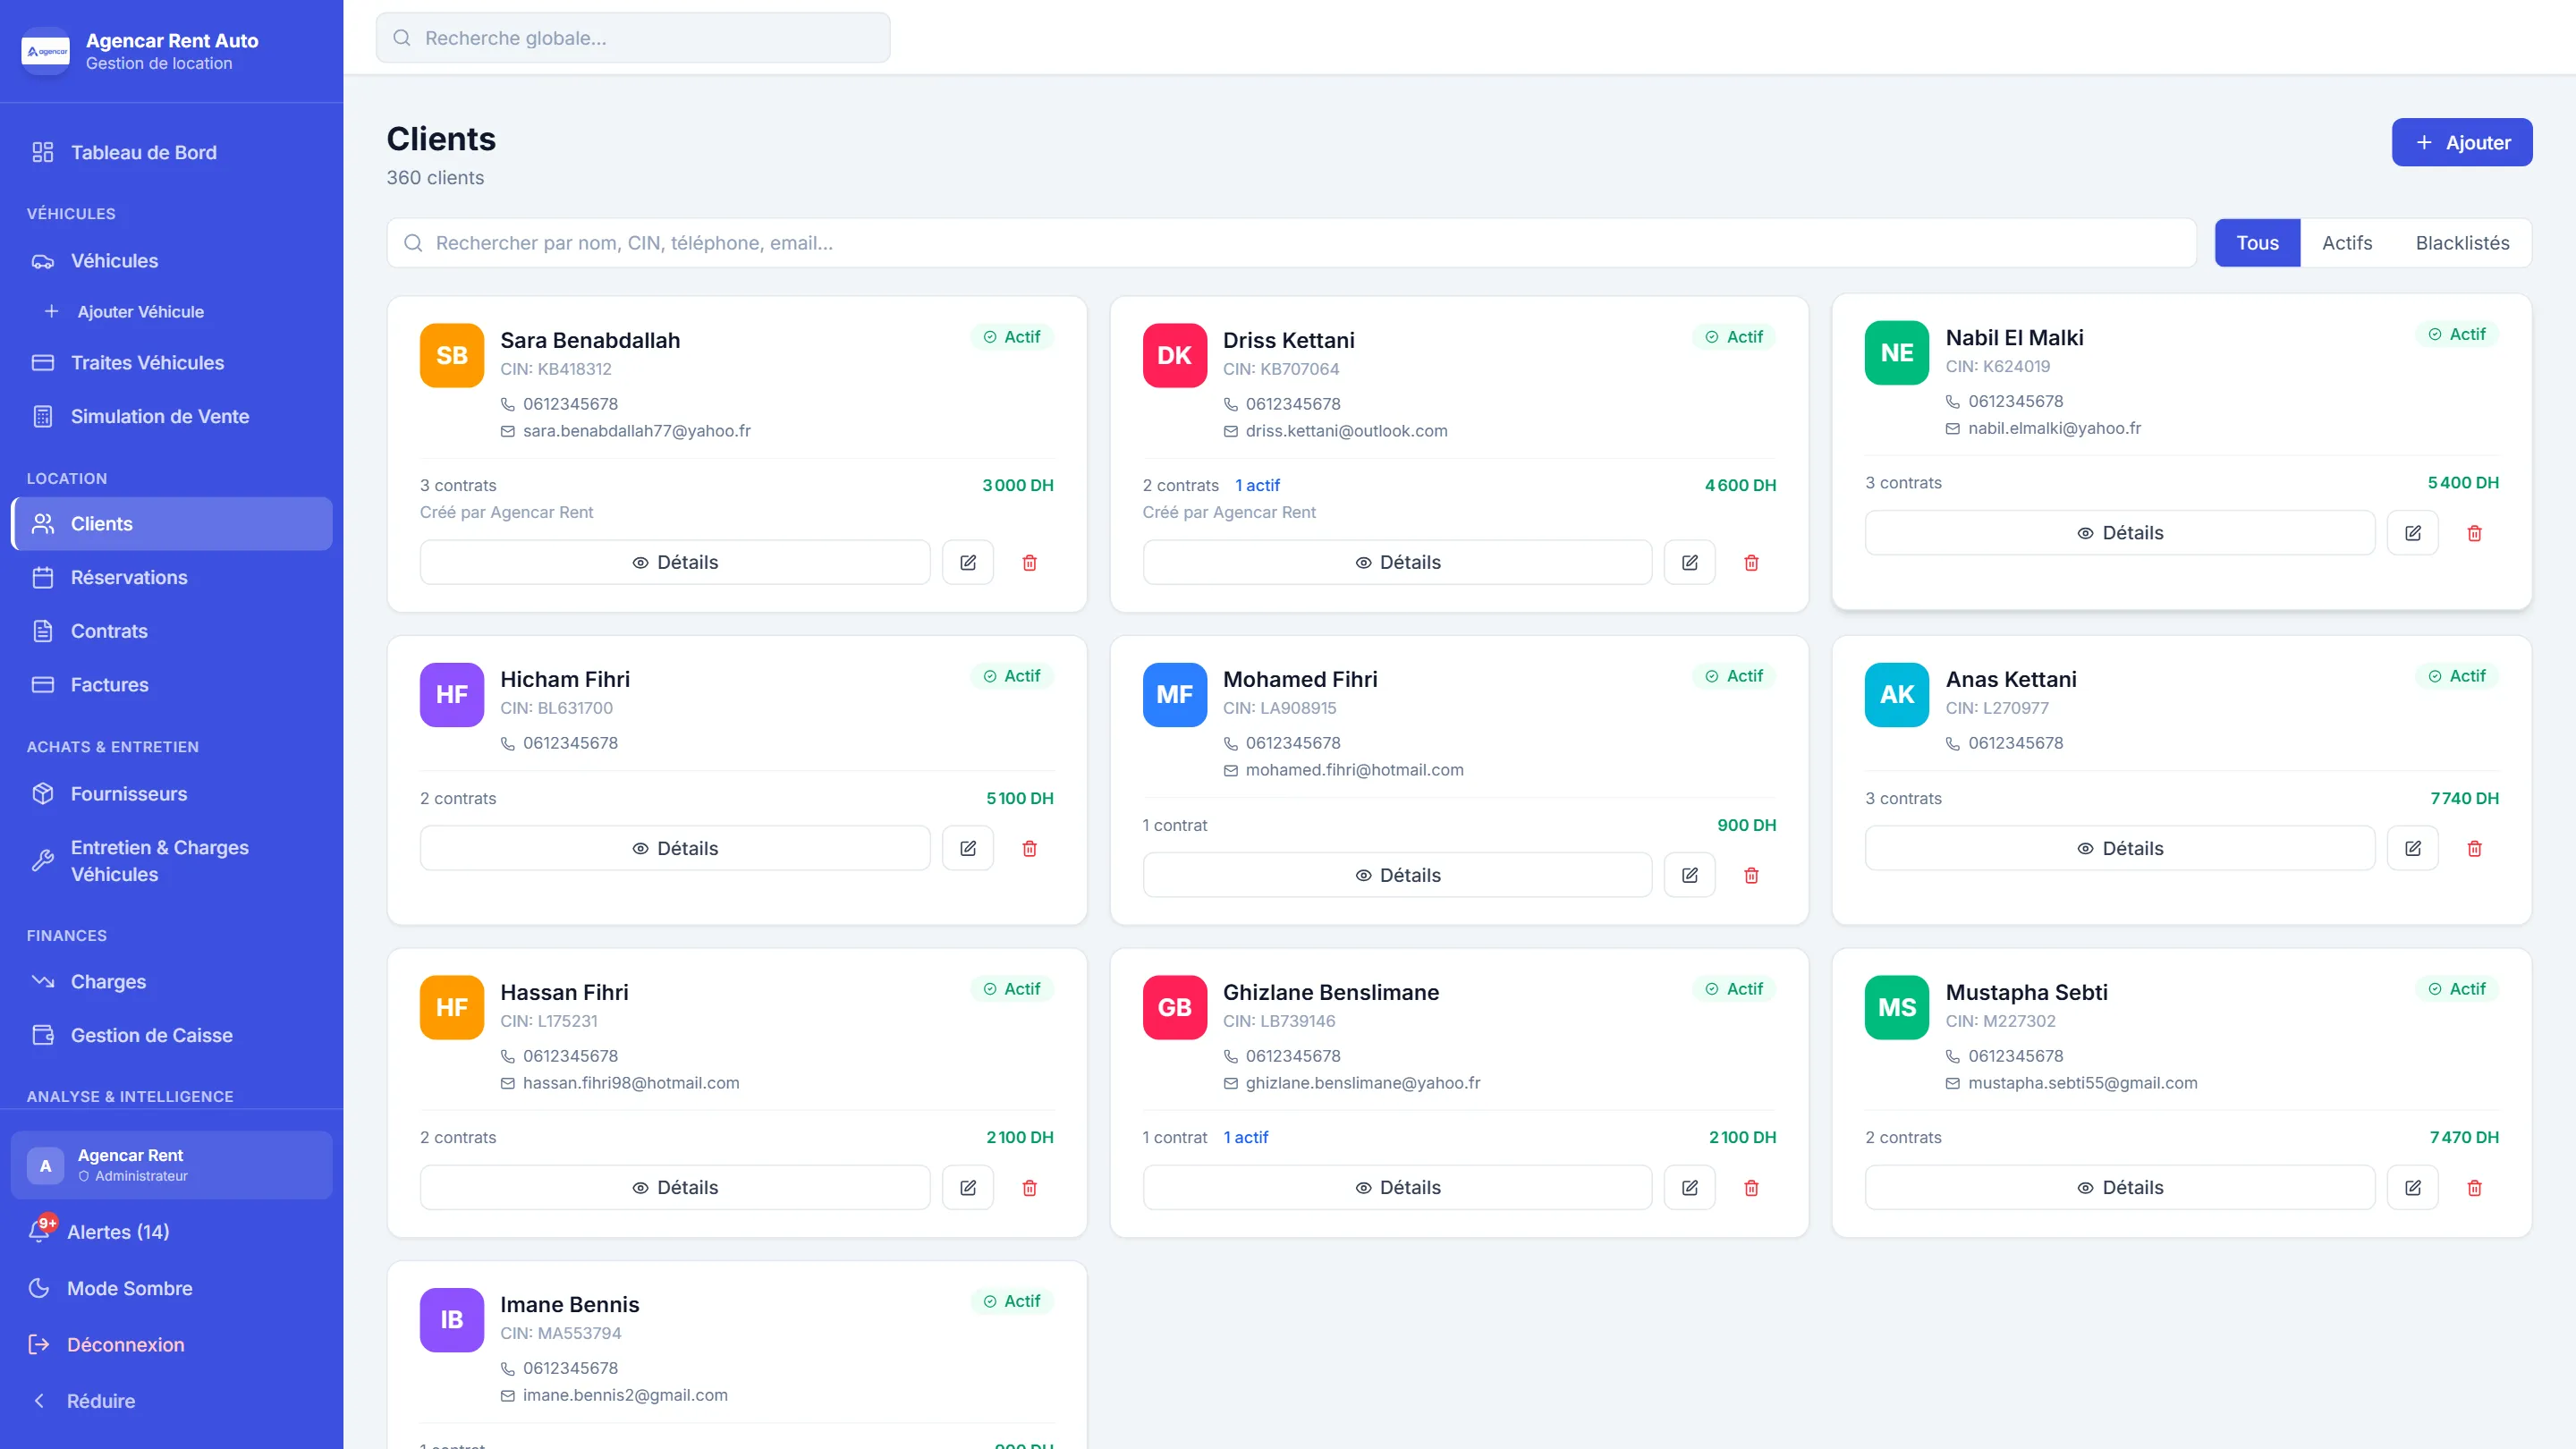Open Détails for Hassan Fihri
2576x1449 pixels.
pos(675,1187)
